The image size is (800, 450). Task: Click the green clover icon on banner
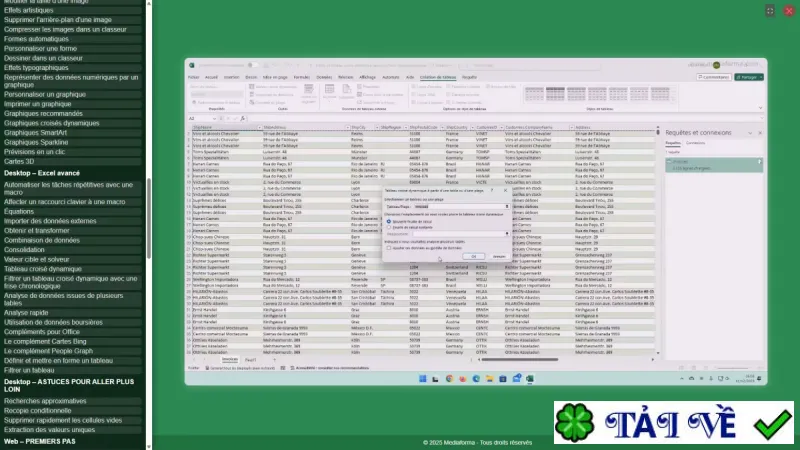pos(574,422)
